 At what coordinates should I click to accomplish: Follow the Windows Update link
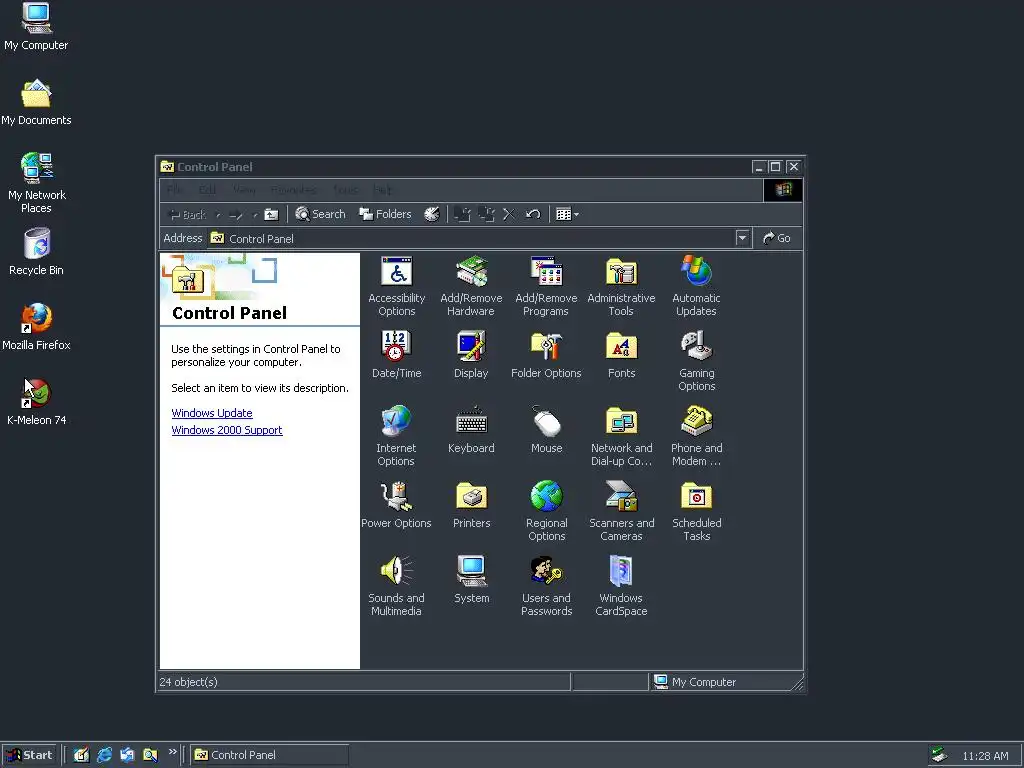pyautogui.click(x=212, y=413)
